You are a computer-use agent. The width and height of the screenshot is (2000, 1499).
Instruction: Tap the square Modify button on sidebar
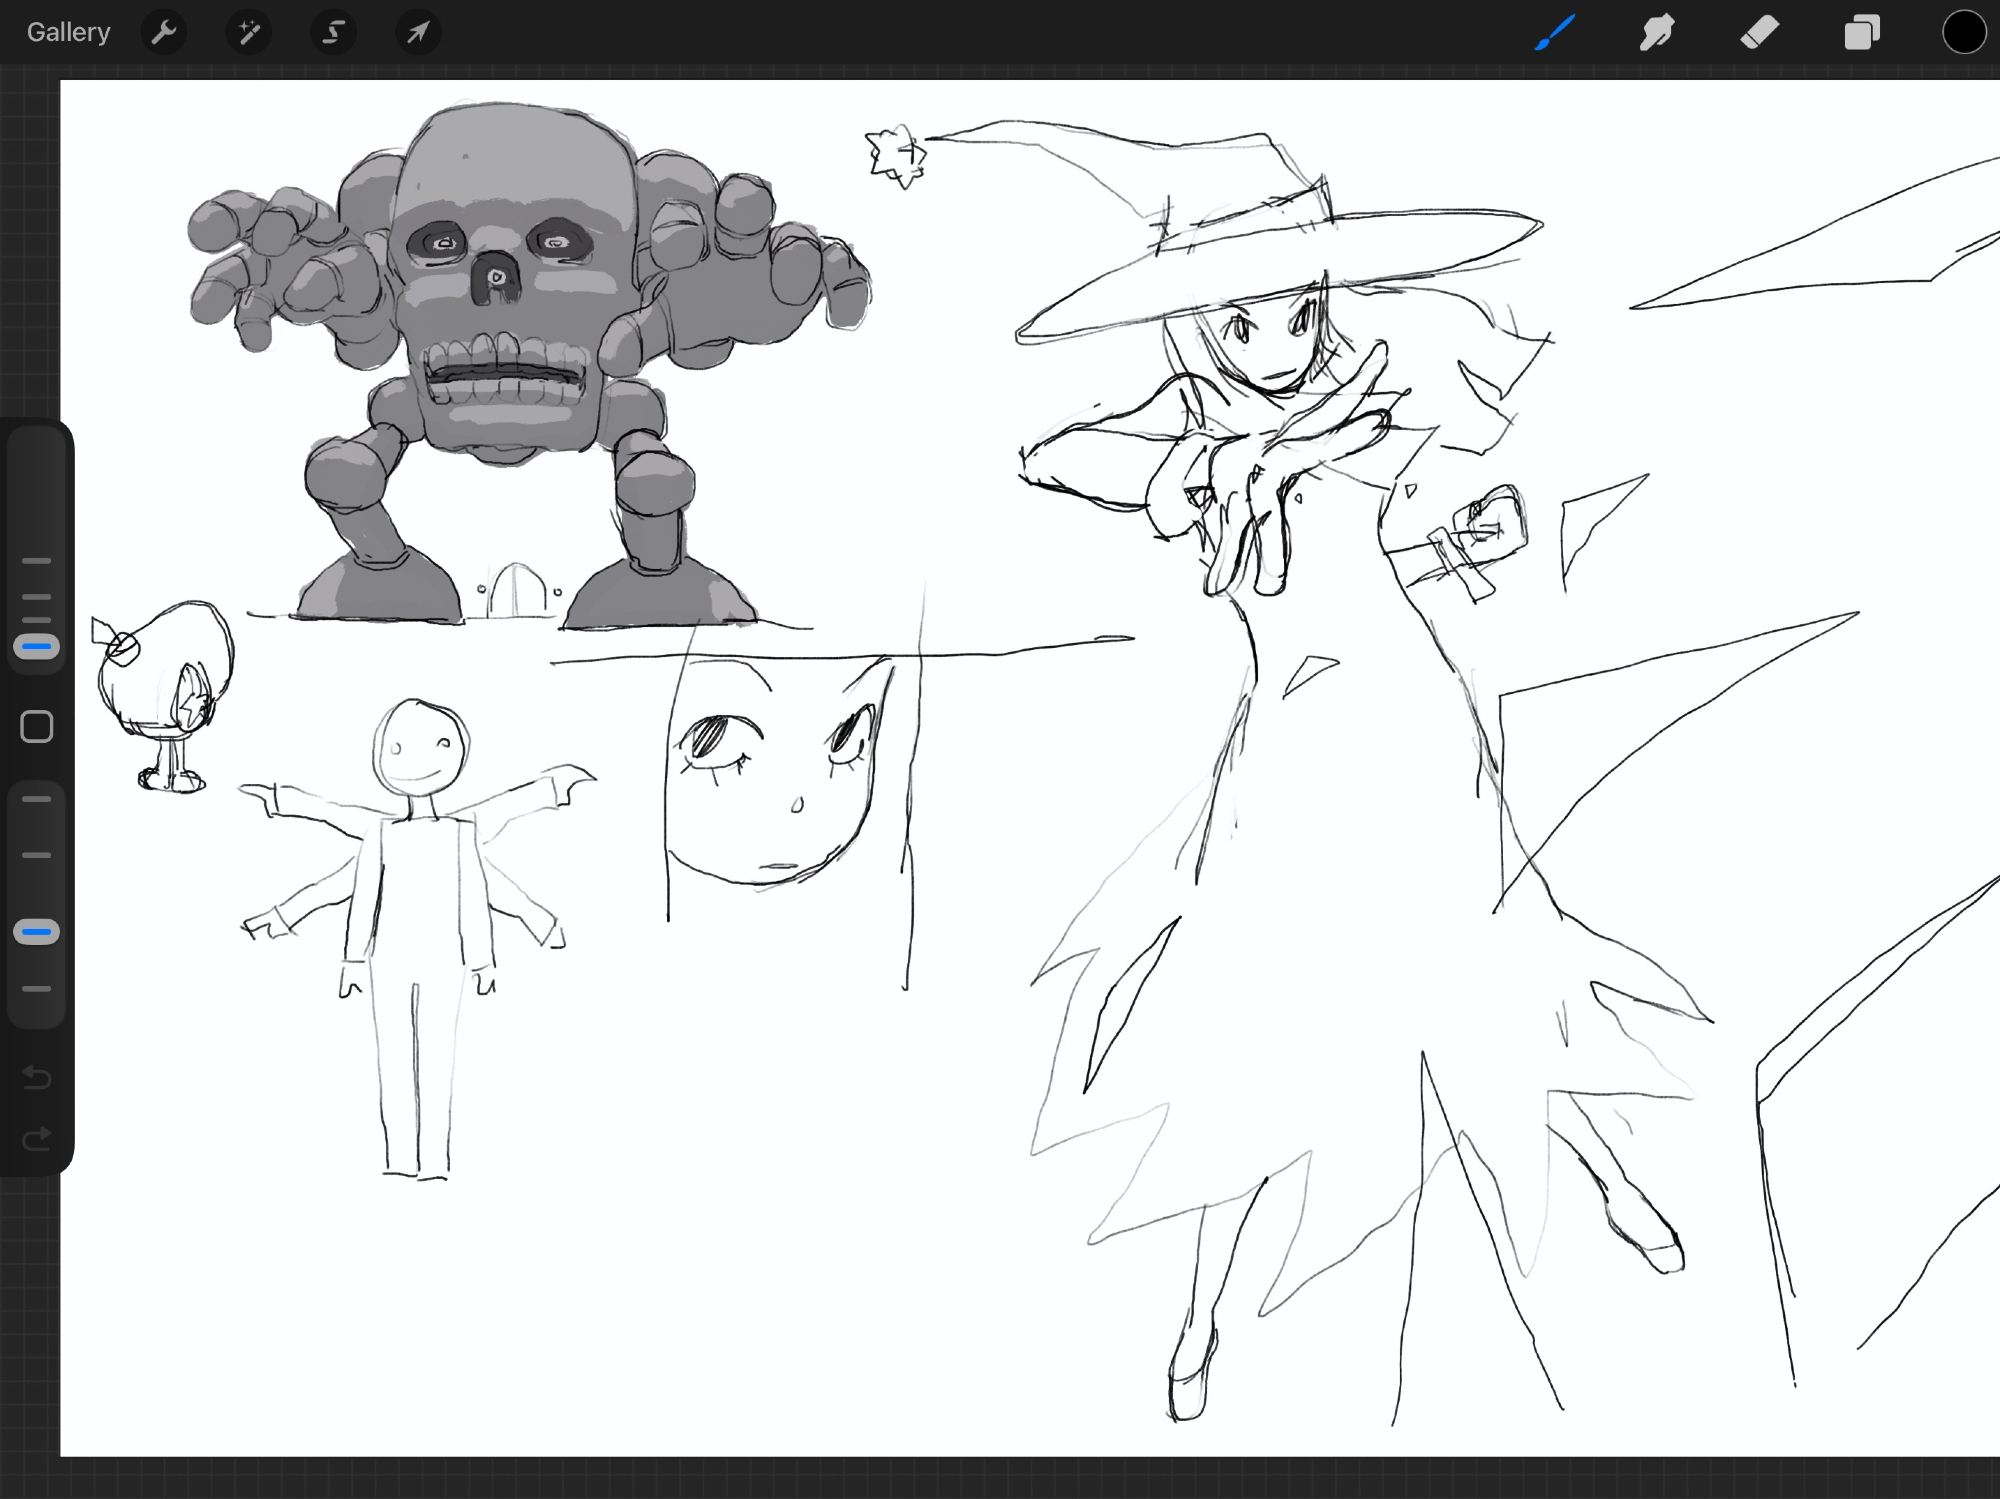tap(37, 727)
